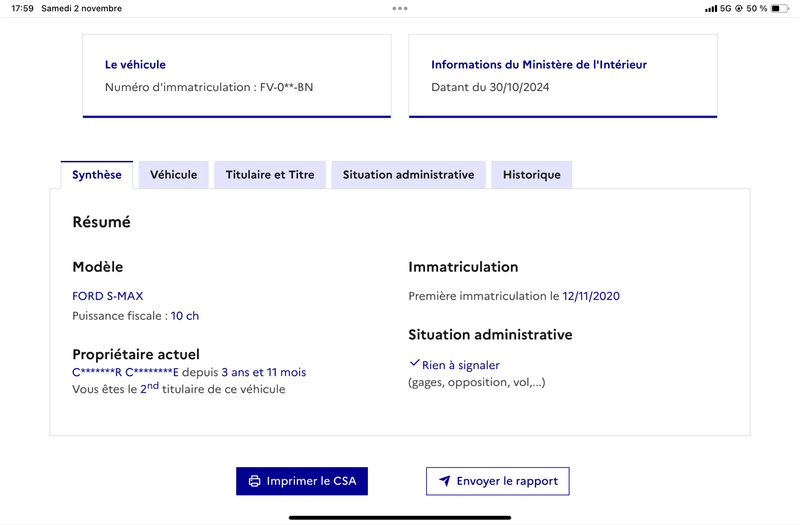Screen dimensions: 800x525
Task: Click the Envoyer le rapport button
Action: click(x=497, y=481)
